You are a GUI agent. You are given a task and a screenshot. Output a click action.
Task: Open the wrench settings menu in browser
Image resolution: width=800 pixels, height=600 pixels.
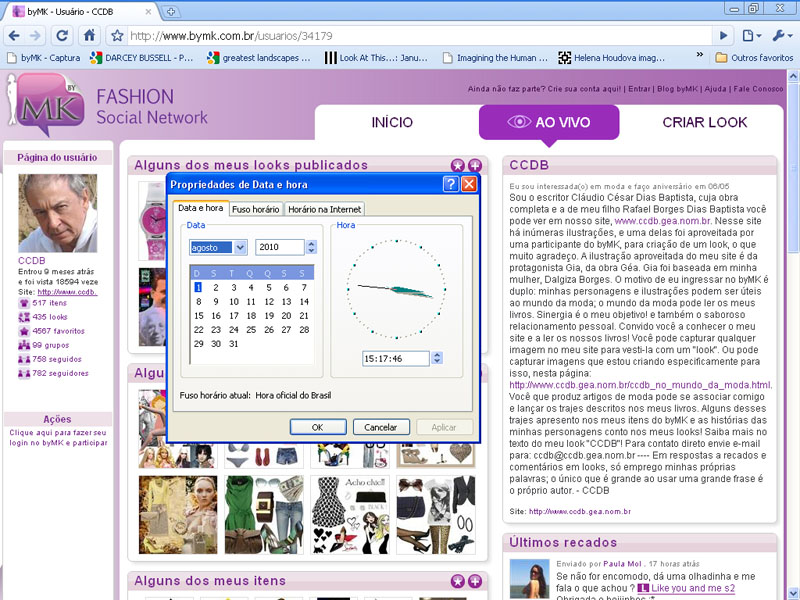click(780, 35)
